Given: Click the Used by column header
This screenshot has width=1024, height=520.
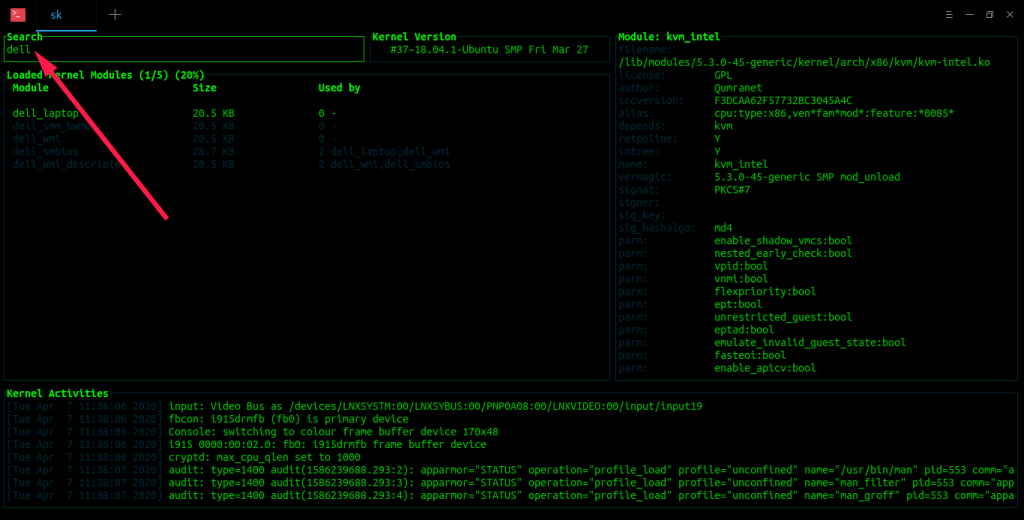Looking at the screenshot, I should click(339, 88).
